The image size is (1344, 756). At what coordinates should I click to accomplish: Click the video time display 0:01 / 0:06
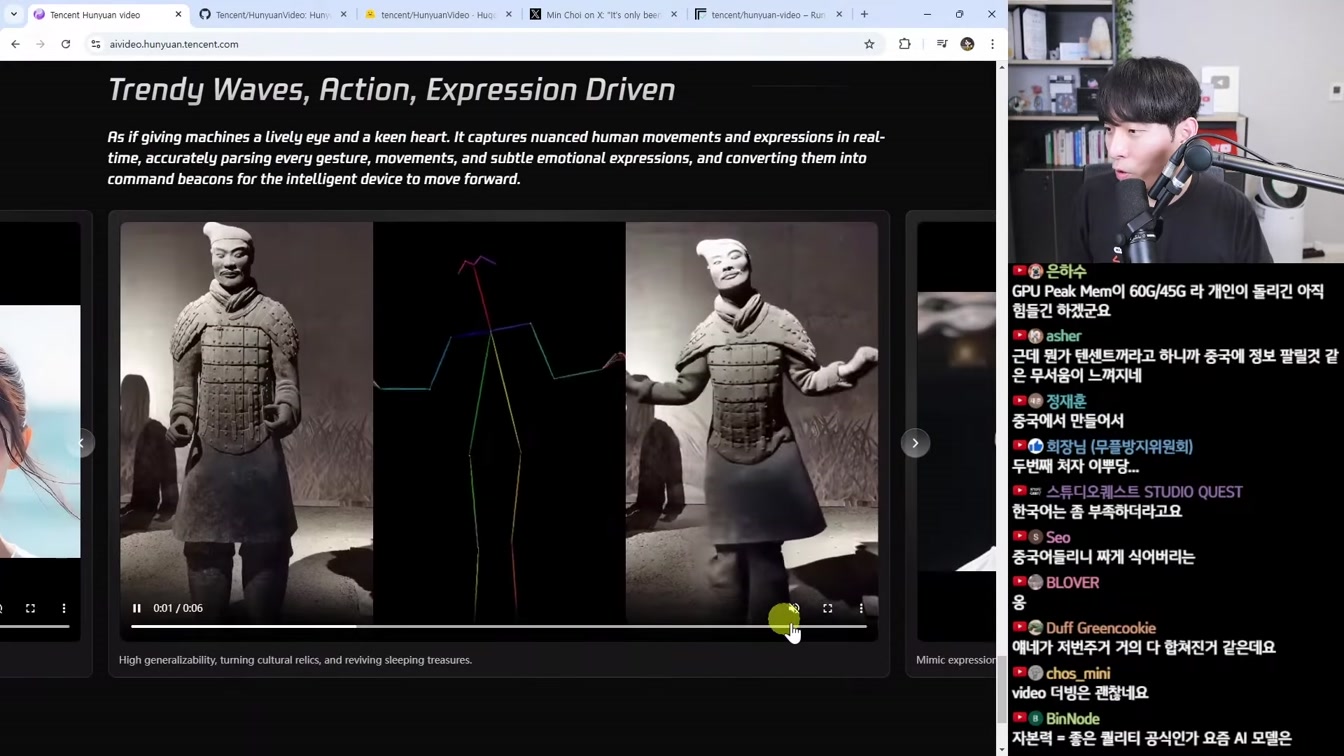[178, 608]
